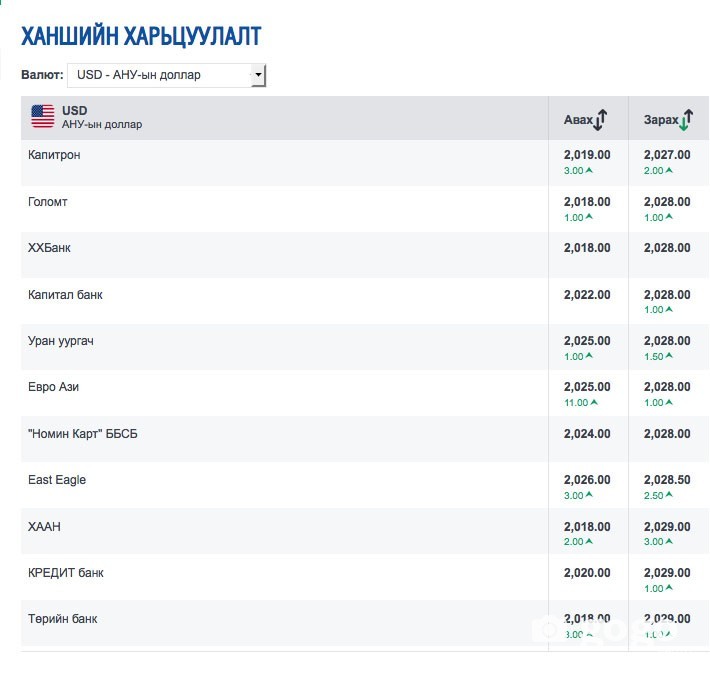Click КРЕДИТ банк buy rate 2,020.00
This screenshot has height=676, width=710.
pyautogui.click(x=587, y=573)
